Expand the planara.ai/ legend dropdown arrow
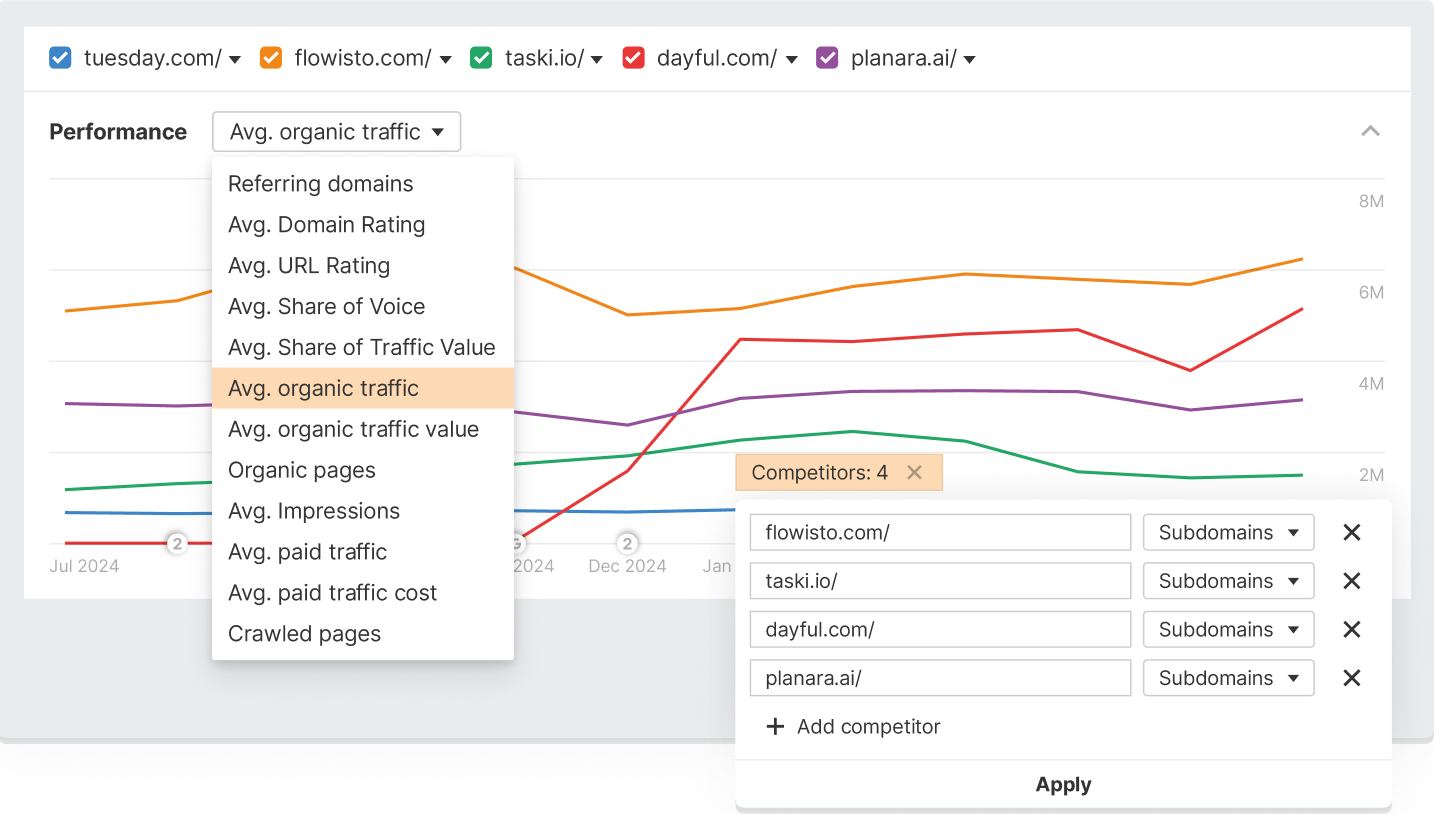The image size is (1436, 814). click(x=969, y=59)
